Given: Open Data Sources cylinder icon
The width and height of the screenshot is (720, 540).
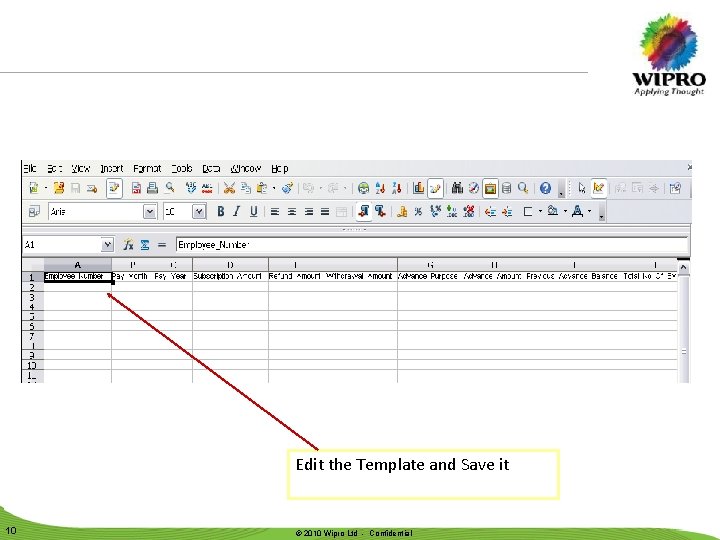Looking at the screenshot, I should (x=506, y=188).
